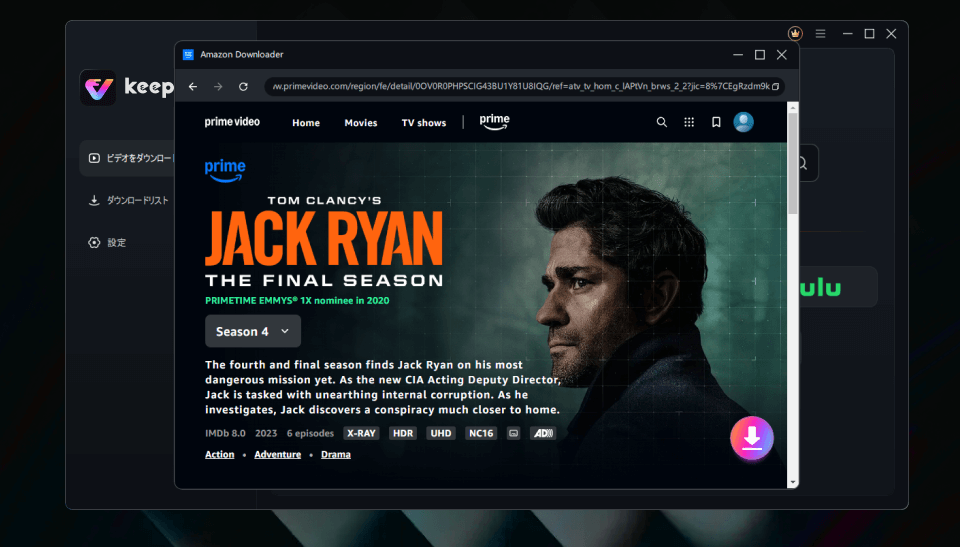Click the X-RAY badge
The height and width of the screenshot is (547, 960).
point(361,433)
